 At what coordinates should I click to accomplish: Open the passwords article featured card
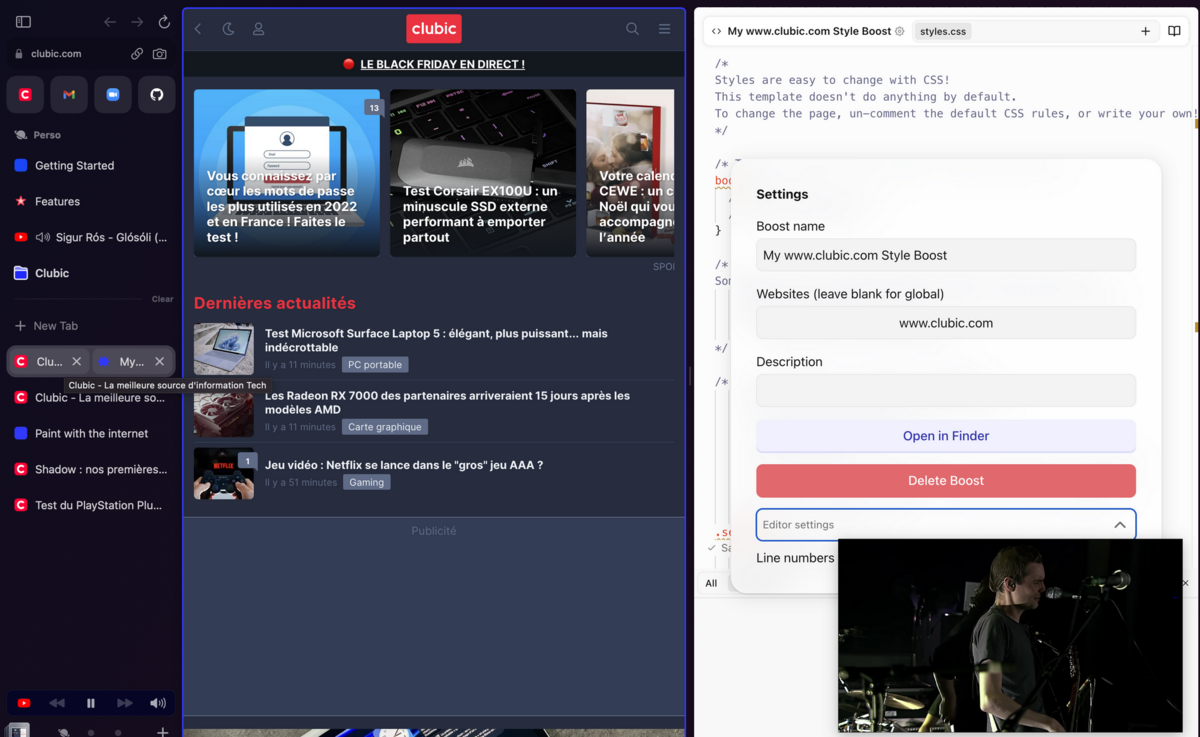287,173
